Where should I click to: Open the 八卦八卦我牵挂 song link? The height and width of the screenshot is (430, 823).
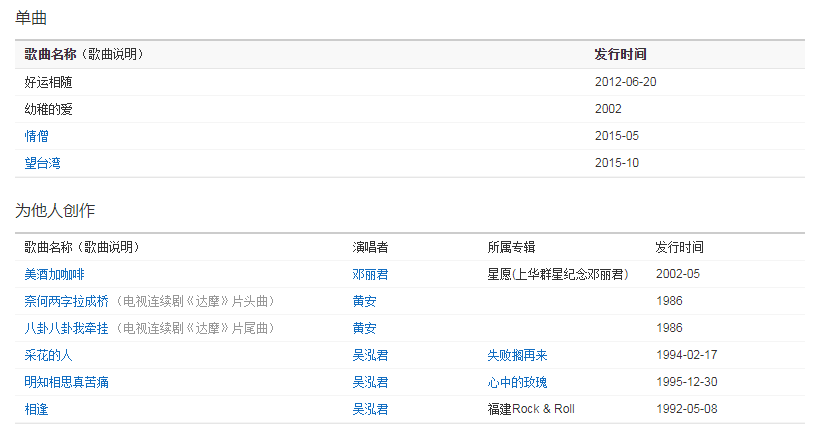coord(67,328)
